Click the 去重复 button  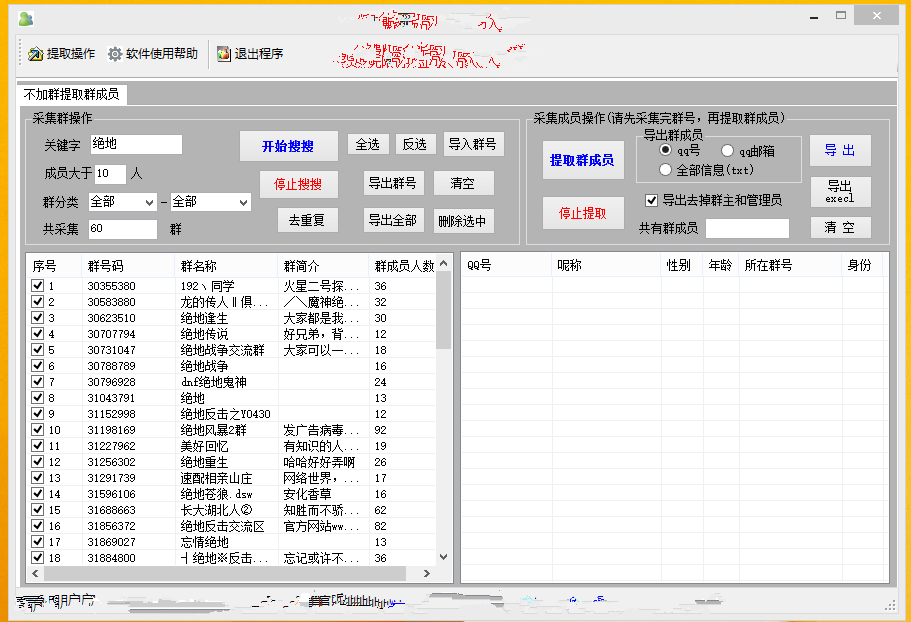(x=307, y=221)
